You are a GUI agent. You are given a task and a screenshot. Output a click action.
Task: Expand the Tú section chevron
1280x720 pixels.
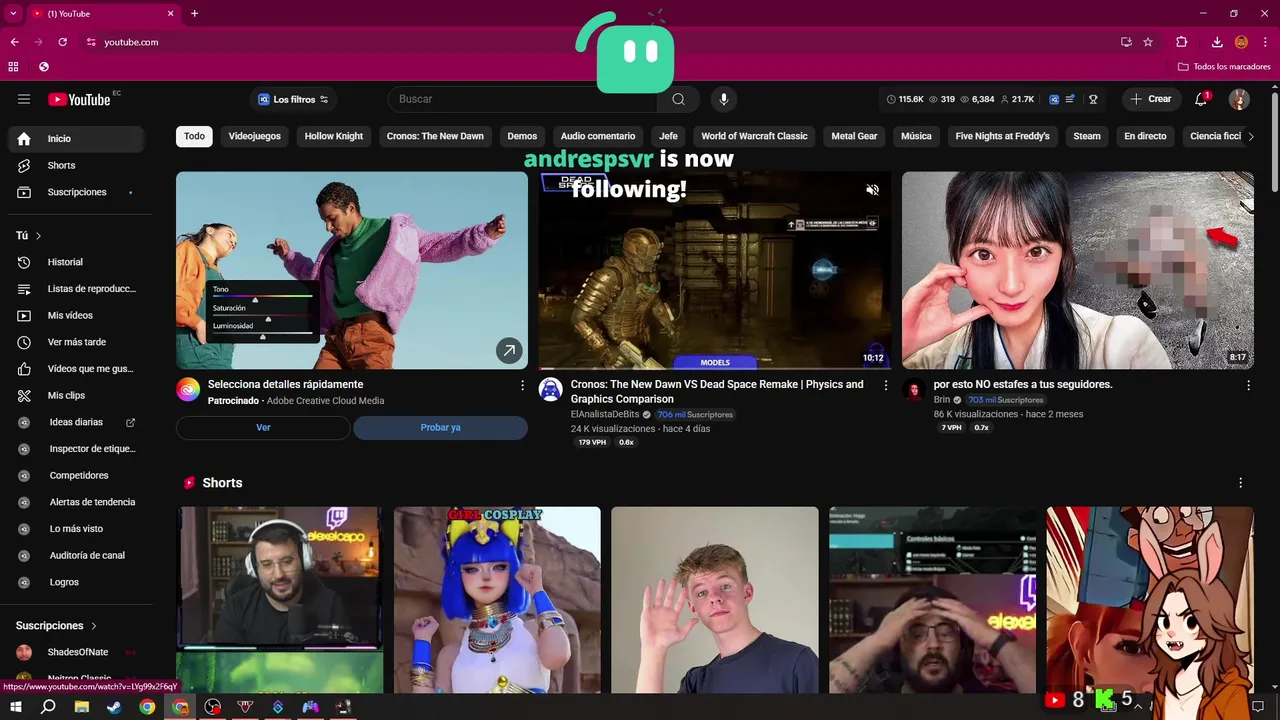click(x=39, y=236)
